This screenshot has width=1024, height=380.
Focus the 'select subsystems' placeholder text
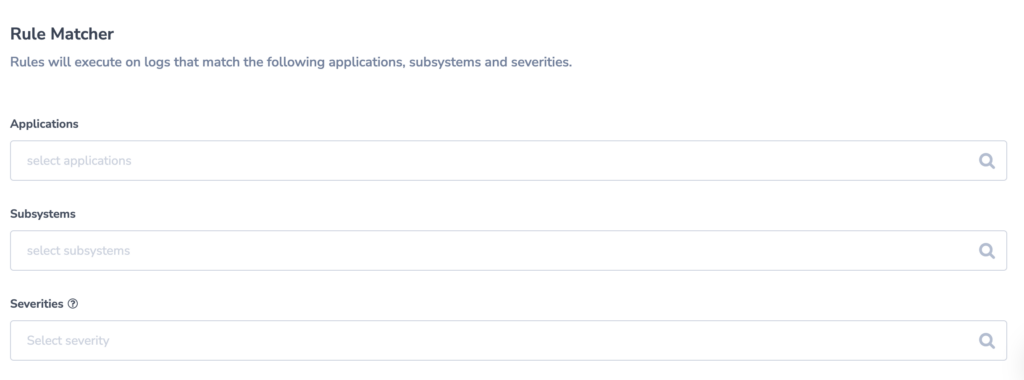[78, 251]
